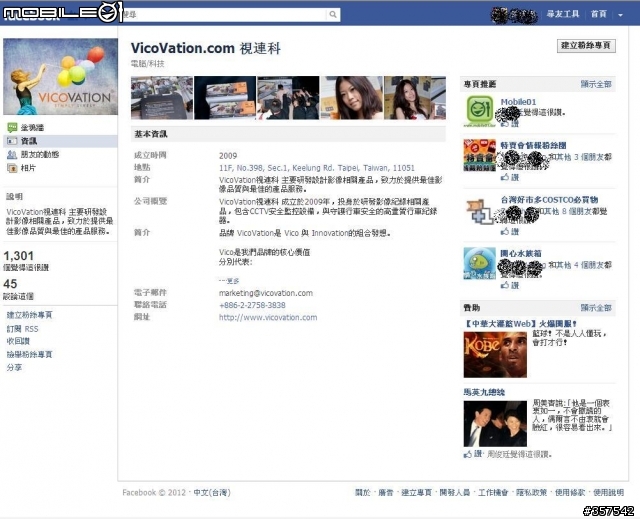Open the 馬英九總統 ad title
The height and width of the screenshot is (519, 640).
(484, 393)
